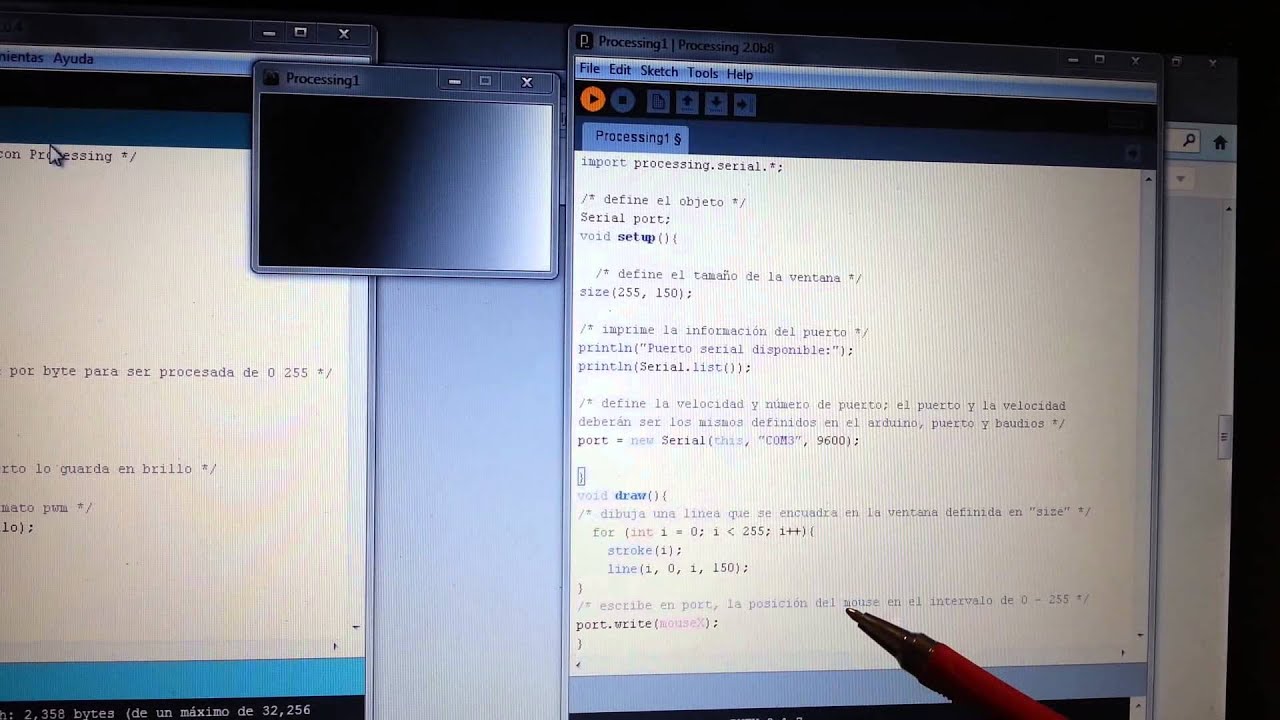1280x720 pixels.
Task: Click the line 'void setup(){'
Action: pos(629,237)
